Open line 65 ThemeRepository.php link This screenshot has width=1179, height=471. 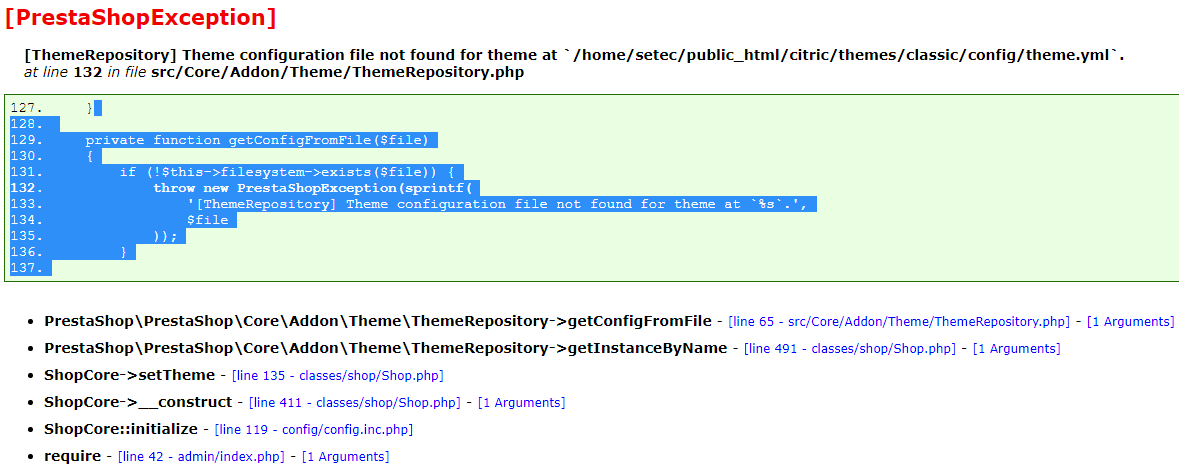point(899,322)
